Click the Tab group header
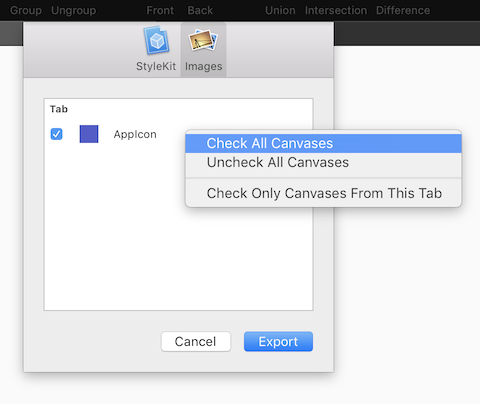The width and height of the screenshot is (480, 404). click(x=59, y=109)
